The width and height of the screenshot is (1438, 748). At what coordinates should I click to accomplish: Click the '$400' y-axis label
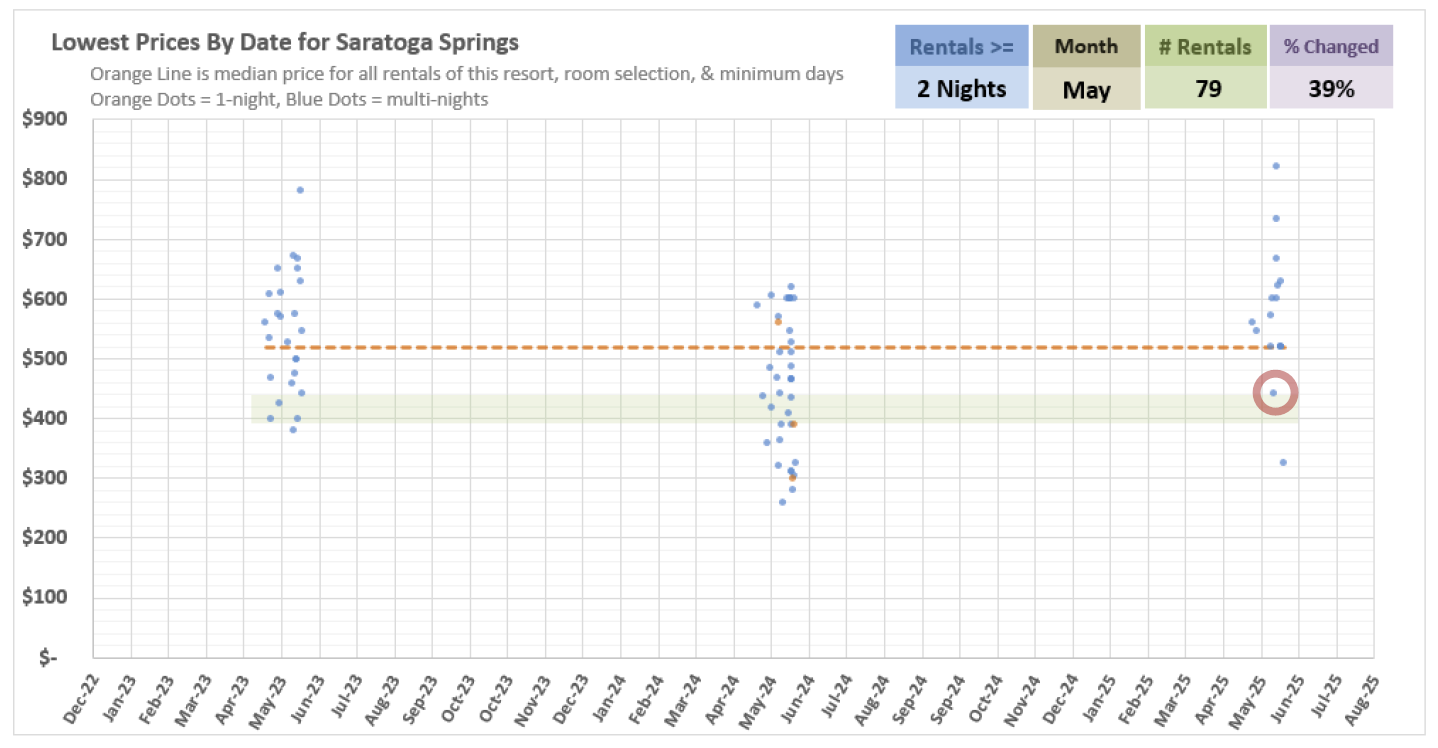[x=45, y=418]
